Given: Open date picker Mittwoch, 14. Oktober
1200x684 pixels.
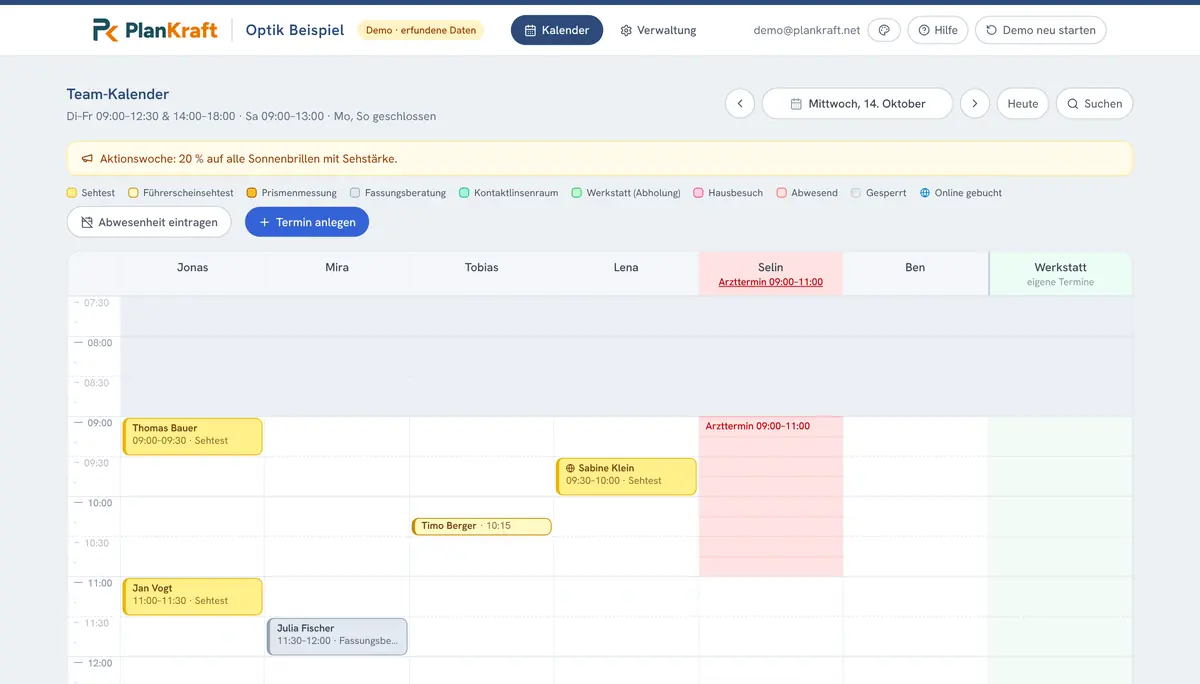Looking at the screenshot, I should [857, 103].
